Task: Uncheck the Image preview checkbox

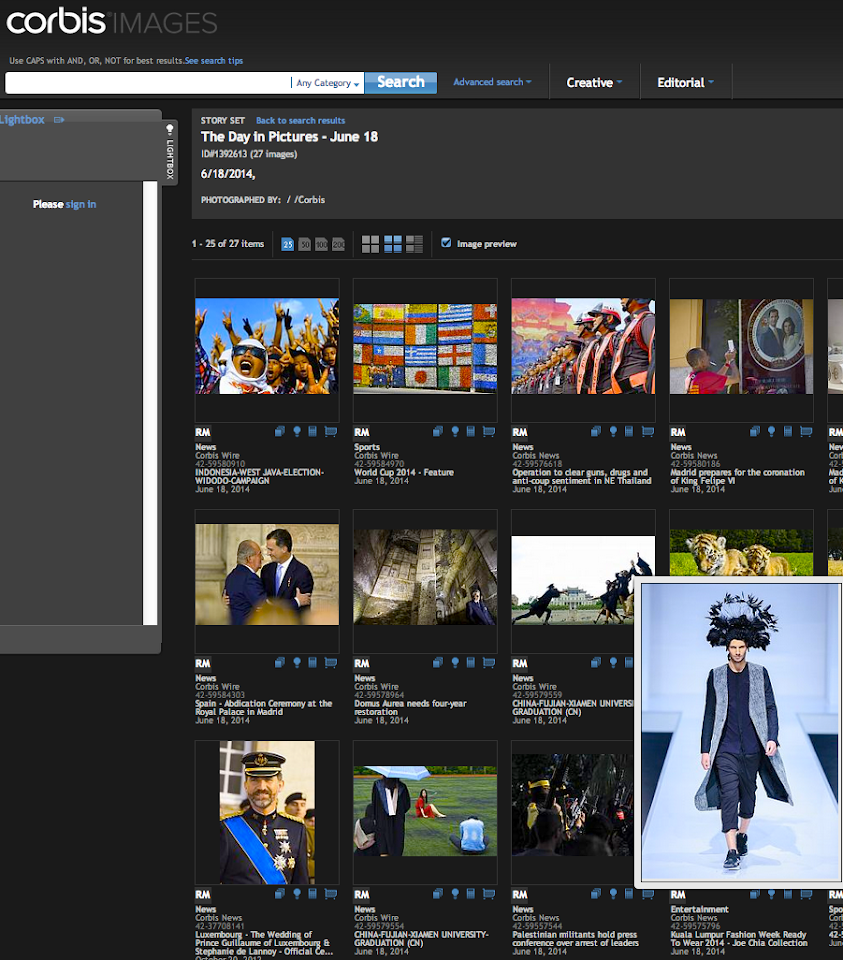Action: pos(446,243)
